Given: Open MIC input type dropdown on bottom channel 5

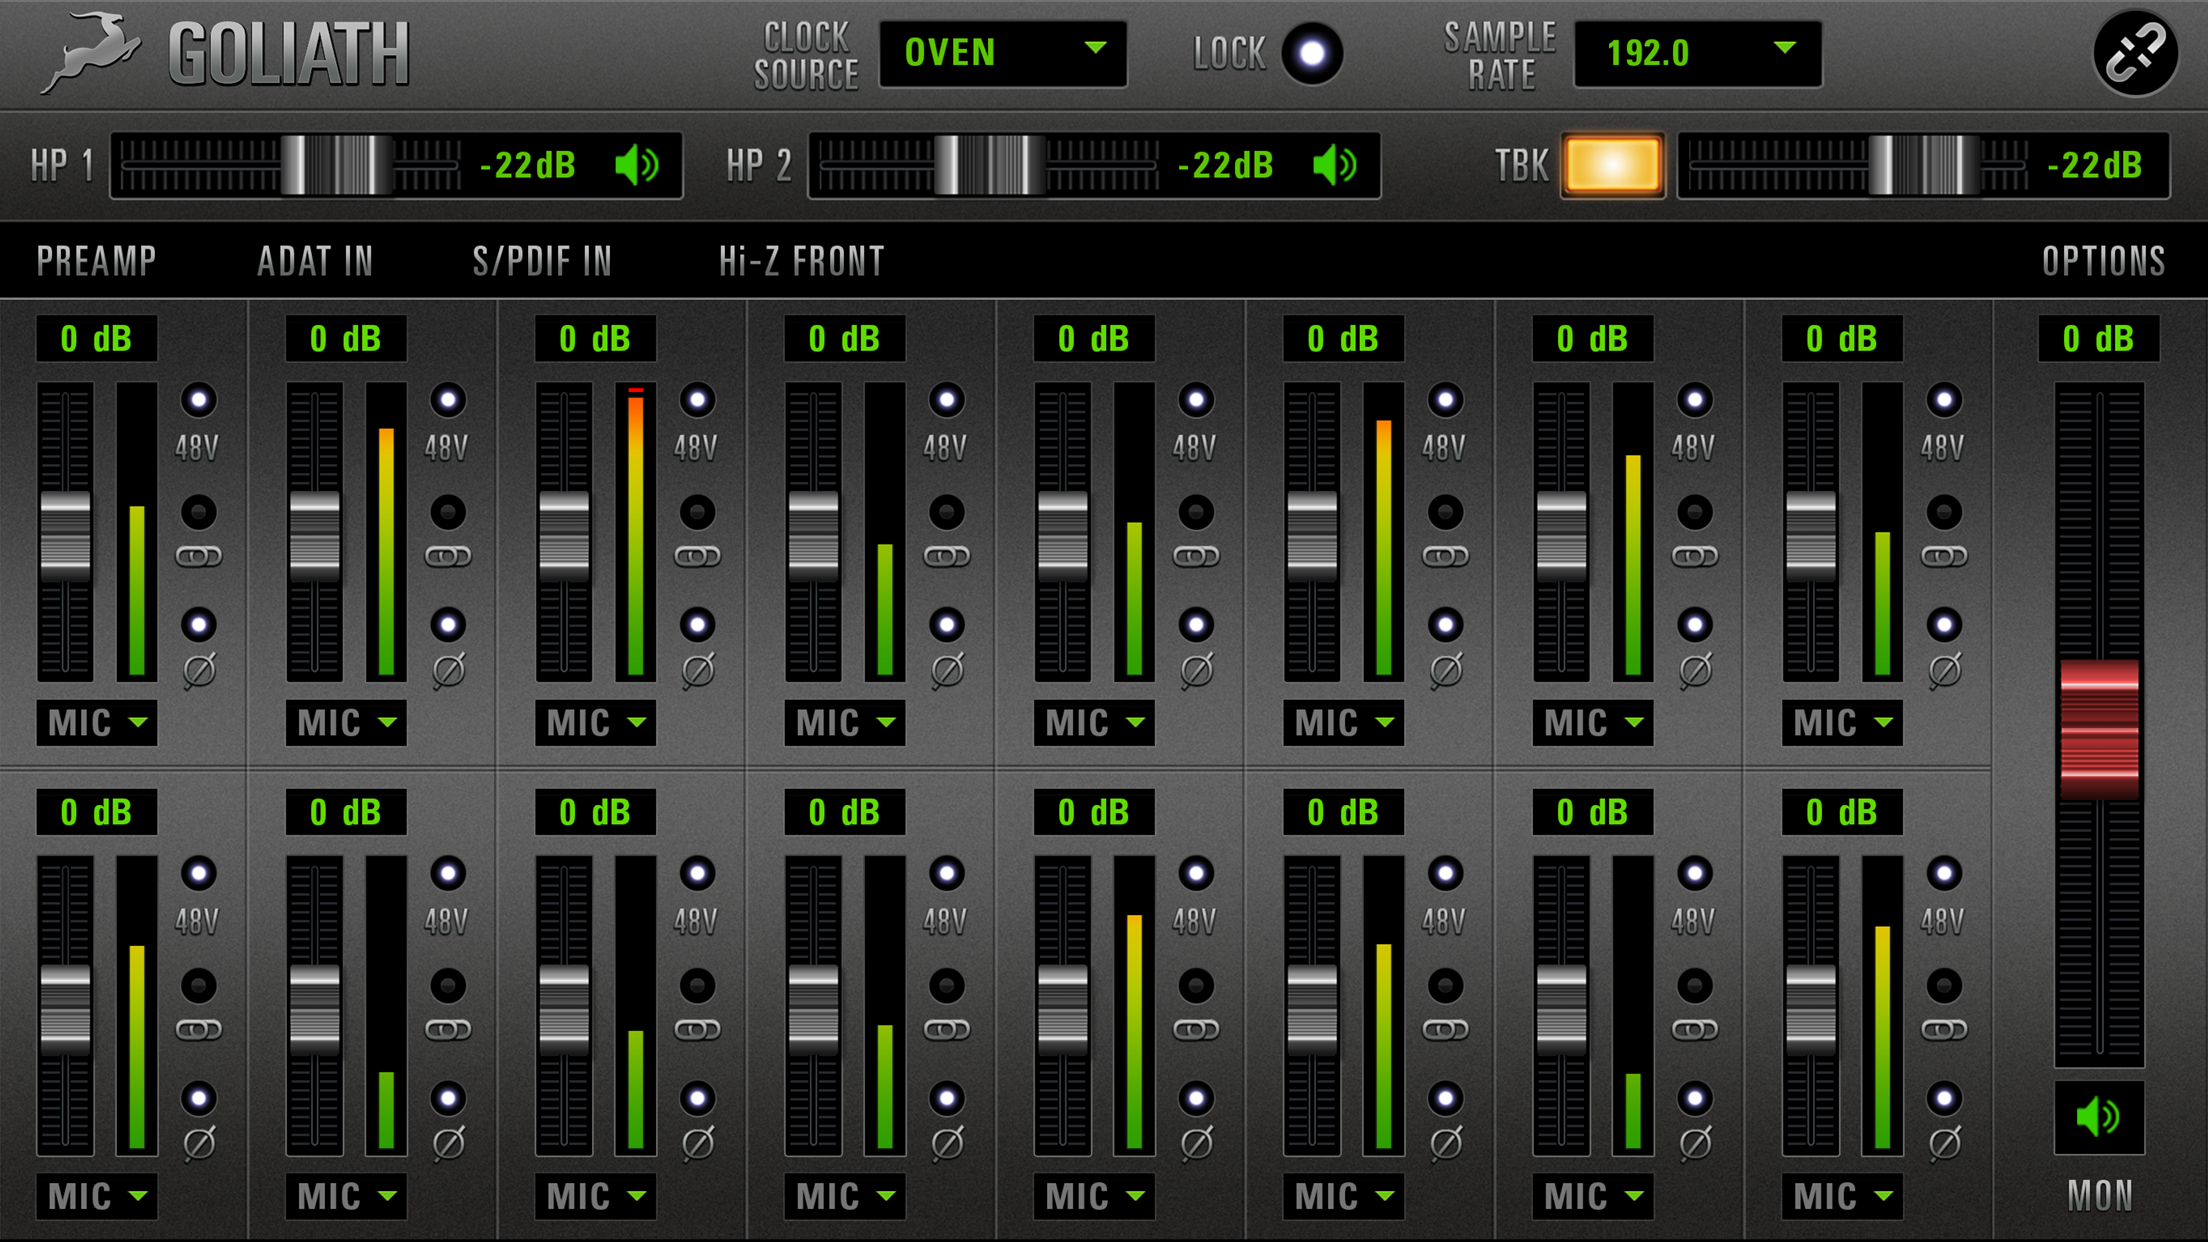Looking at the screenshot, I should click(x=1094, y=1195).
